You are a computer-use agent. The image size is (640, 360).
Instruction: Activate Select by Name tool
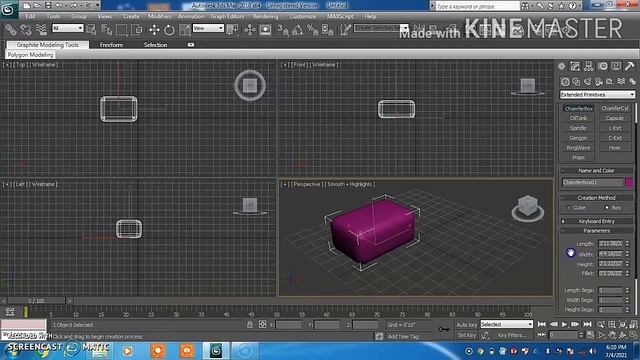[x=107, y=29]
